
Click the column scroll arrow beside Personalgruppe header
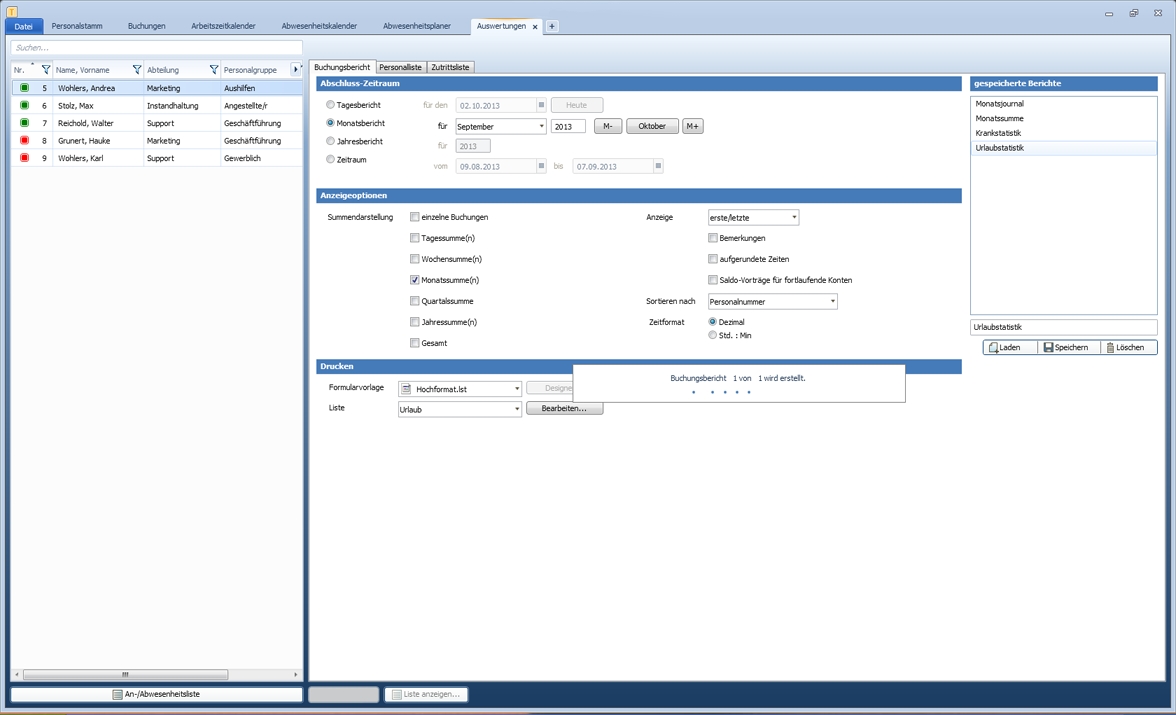click(x=296, y=69)
